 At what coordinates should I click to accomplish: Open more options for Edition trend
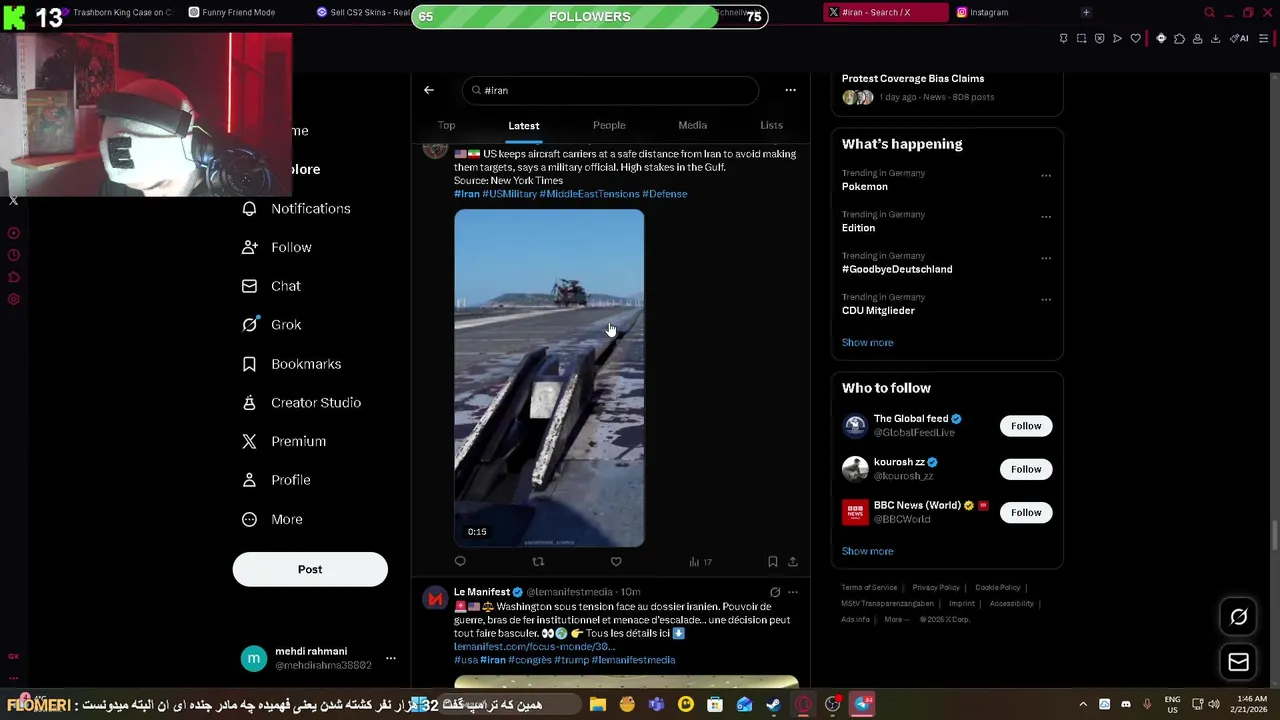point(1046,217)
